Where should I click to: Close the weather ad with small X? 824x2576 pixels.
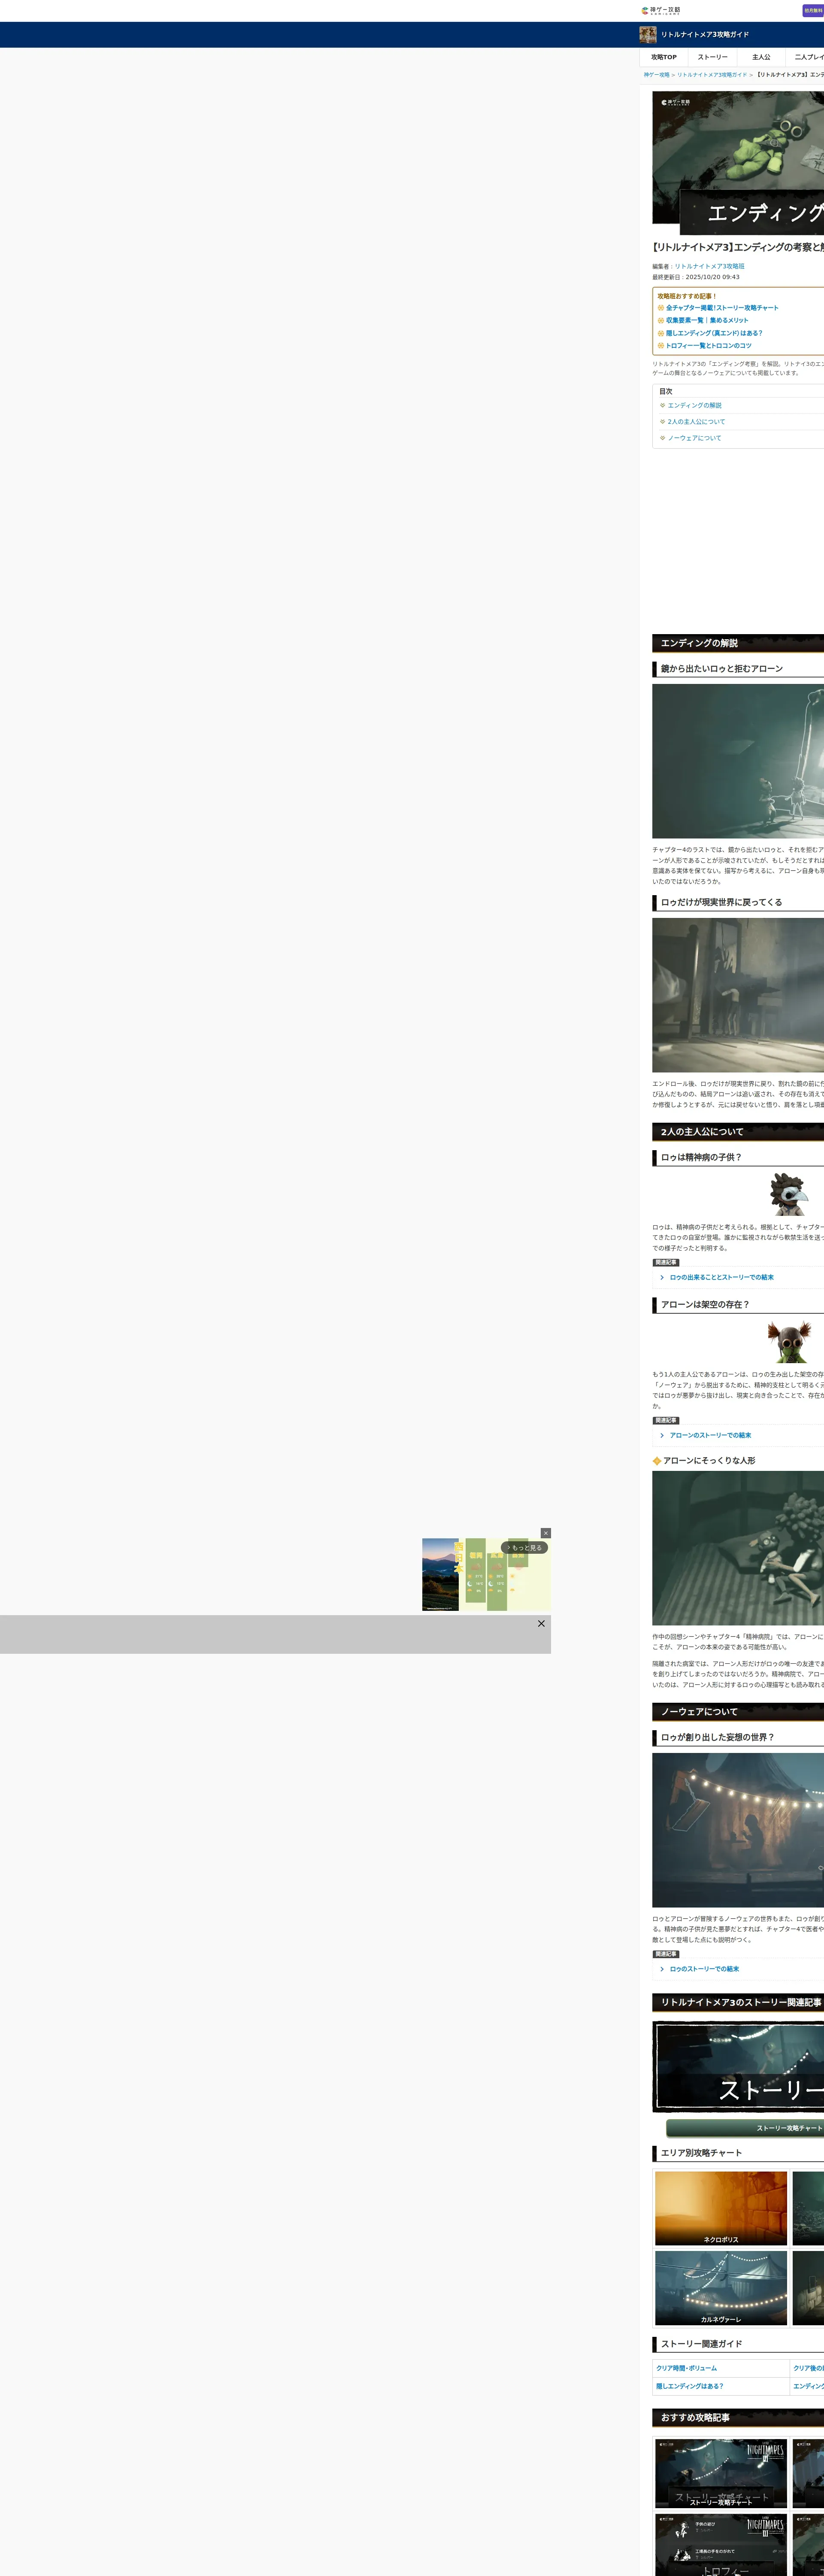click(545, 1533)
